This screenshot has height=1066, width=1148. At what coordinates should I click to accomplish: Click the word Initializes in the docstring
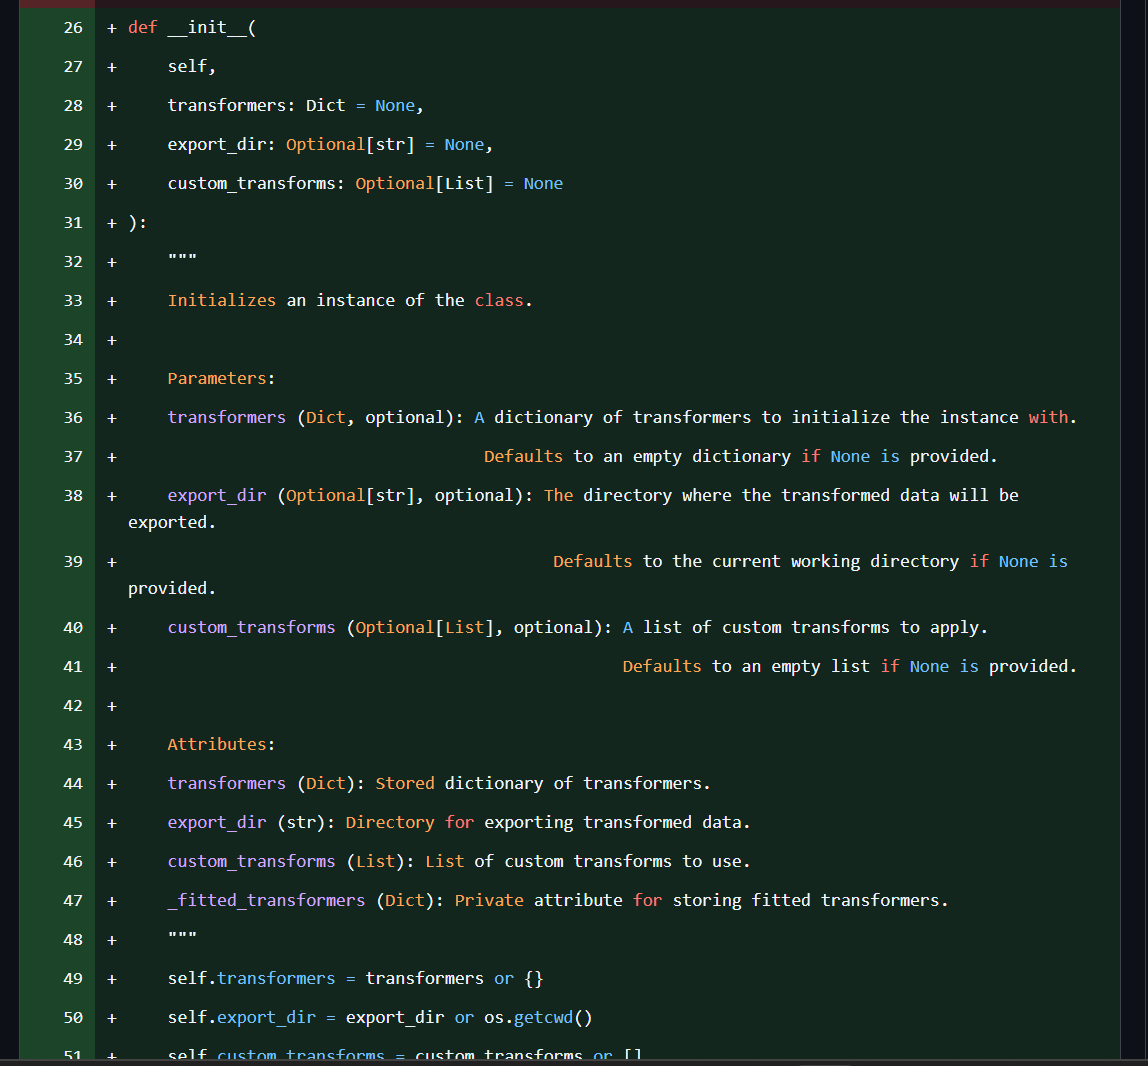221,300
